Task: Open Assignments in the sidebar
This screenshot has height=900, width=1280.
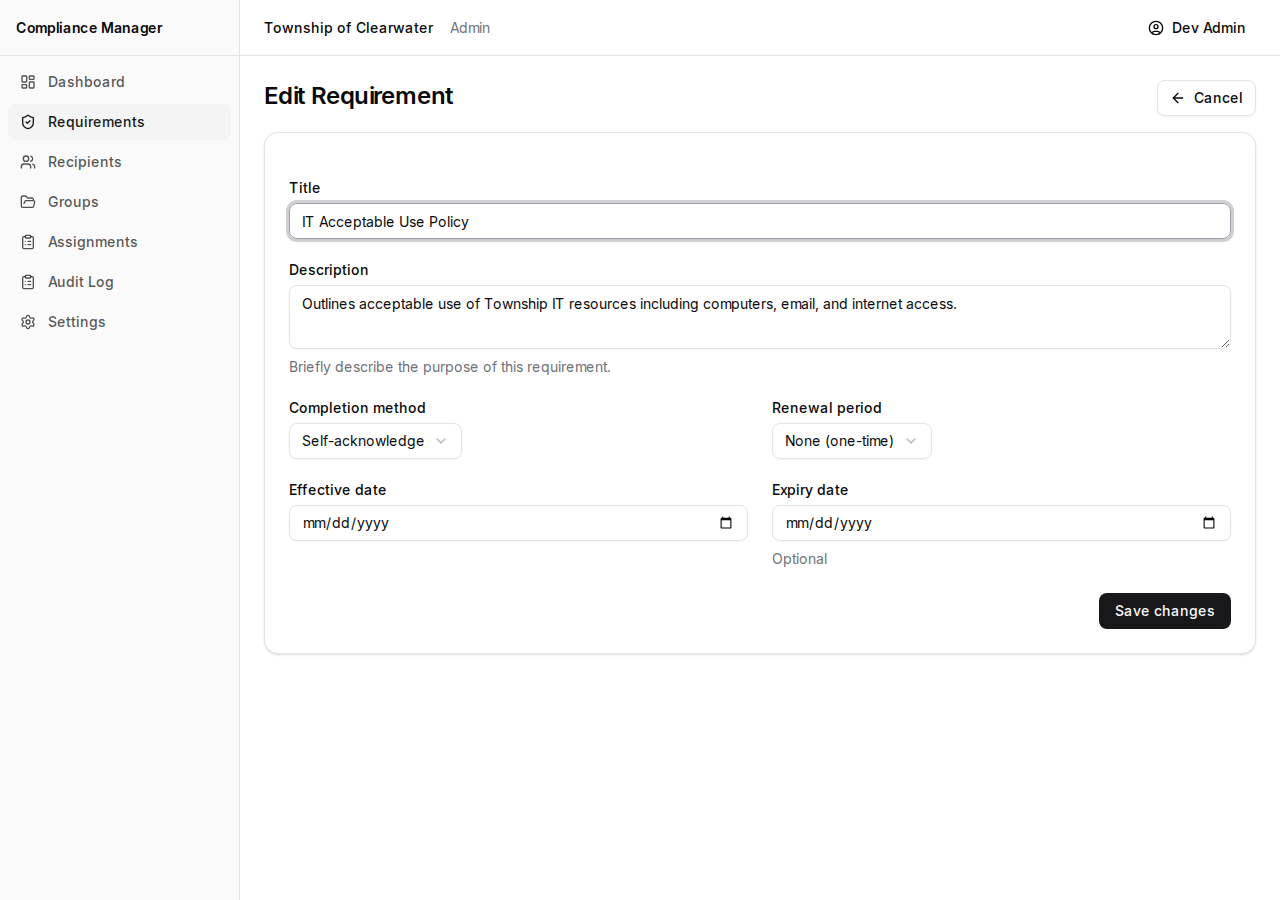Action: coord(119,242)
